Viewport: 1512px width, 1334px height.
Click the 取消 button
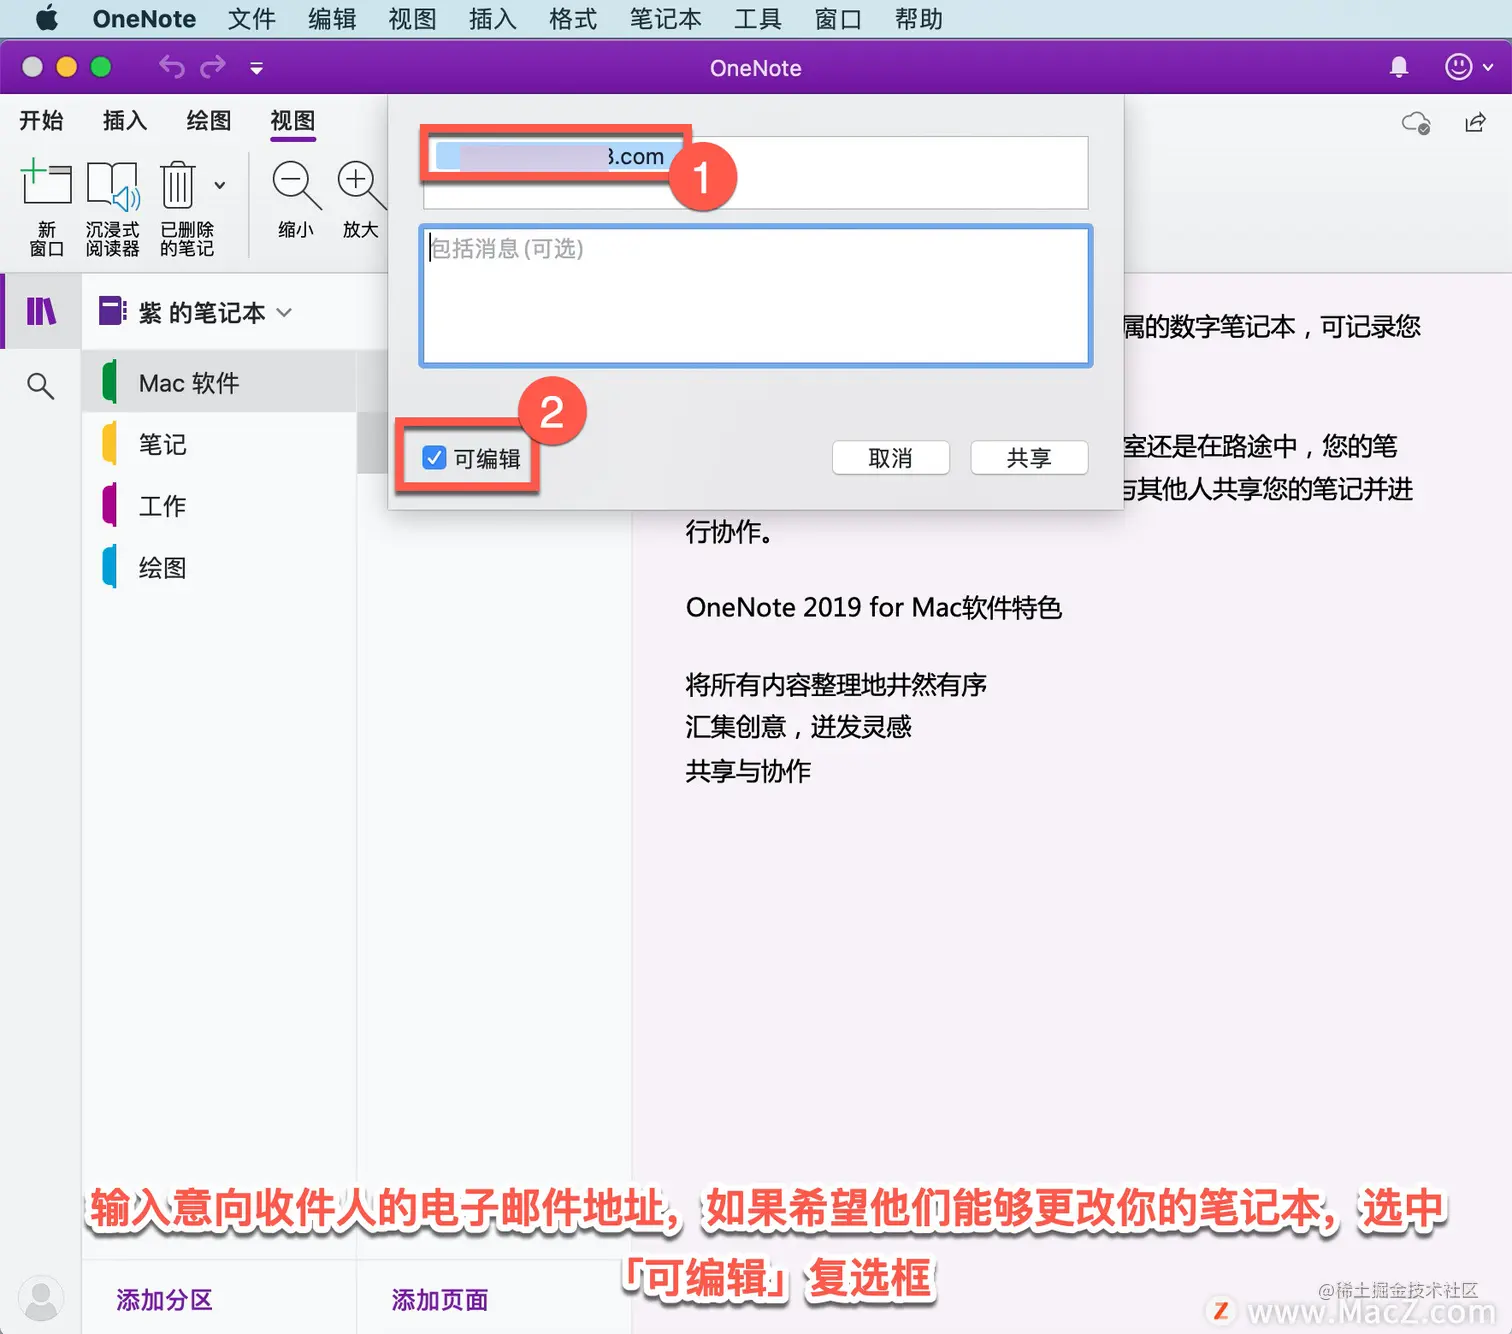[890, 458]
